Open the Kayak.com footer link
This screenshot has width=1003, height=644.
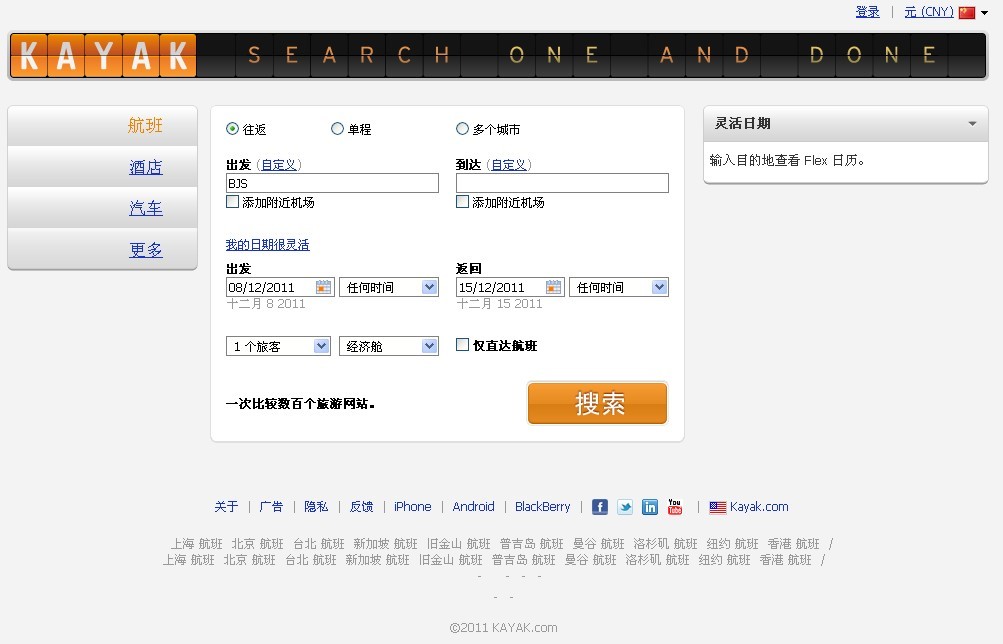tap(759, 507)
